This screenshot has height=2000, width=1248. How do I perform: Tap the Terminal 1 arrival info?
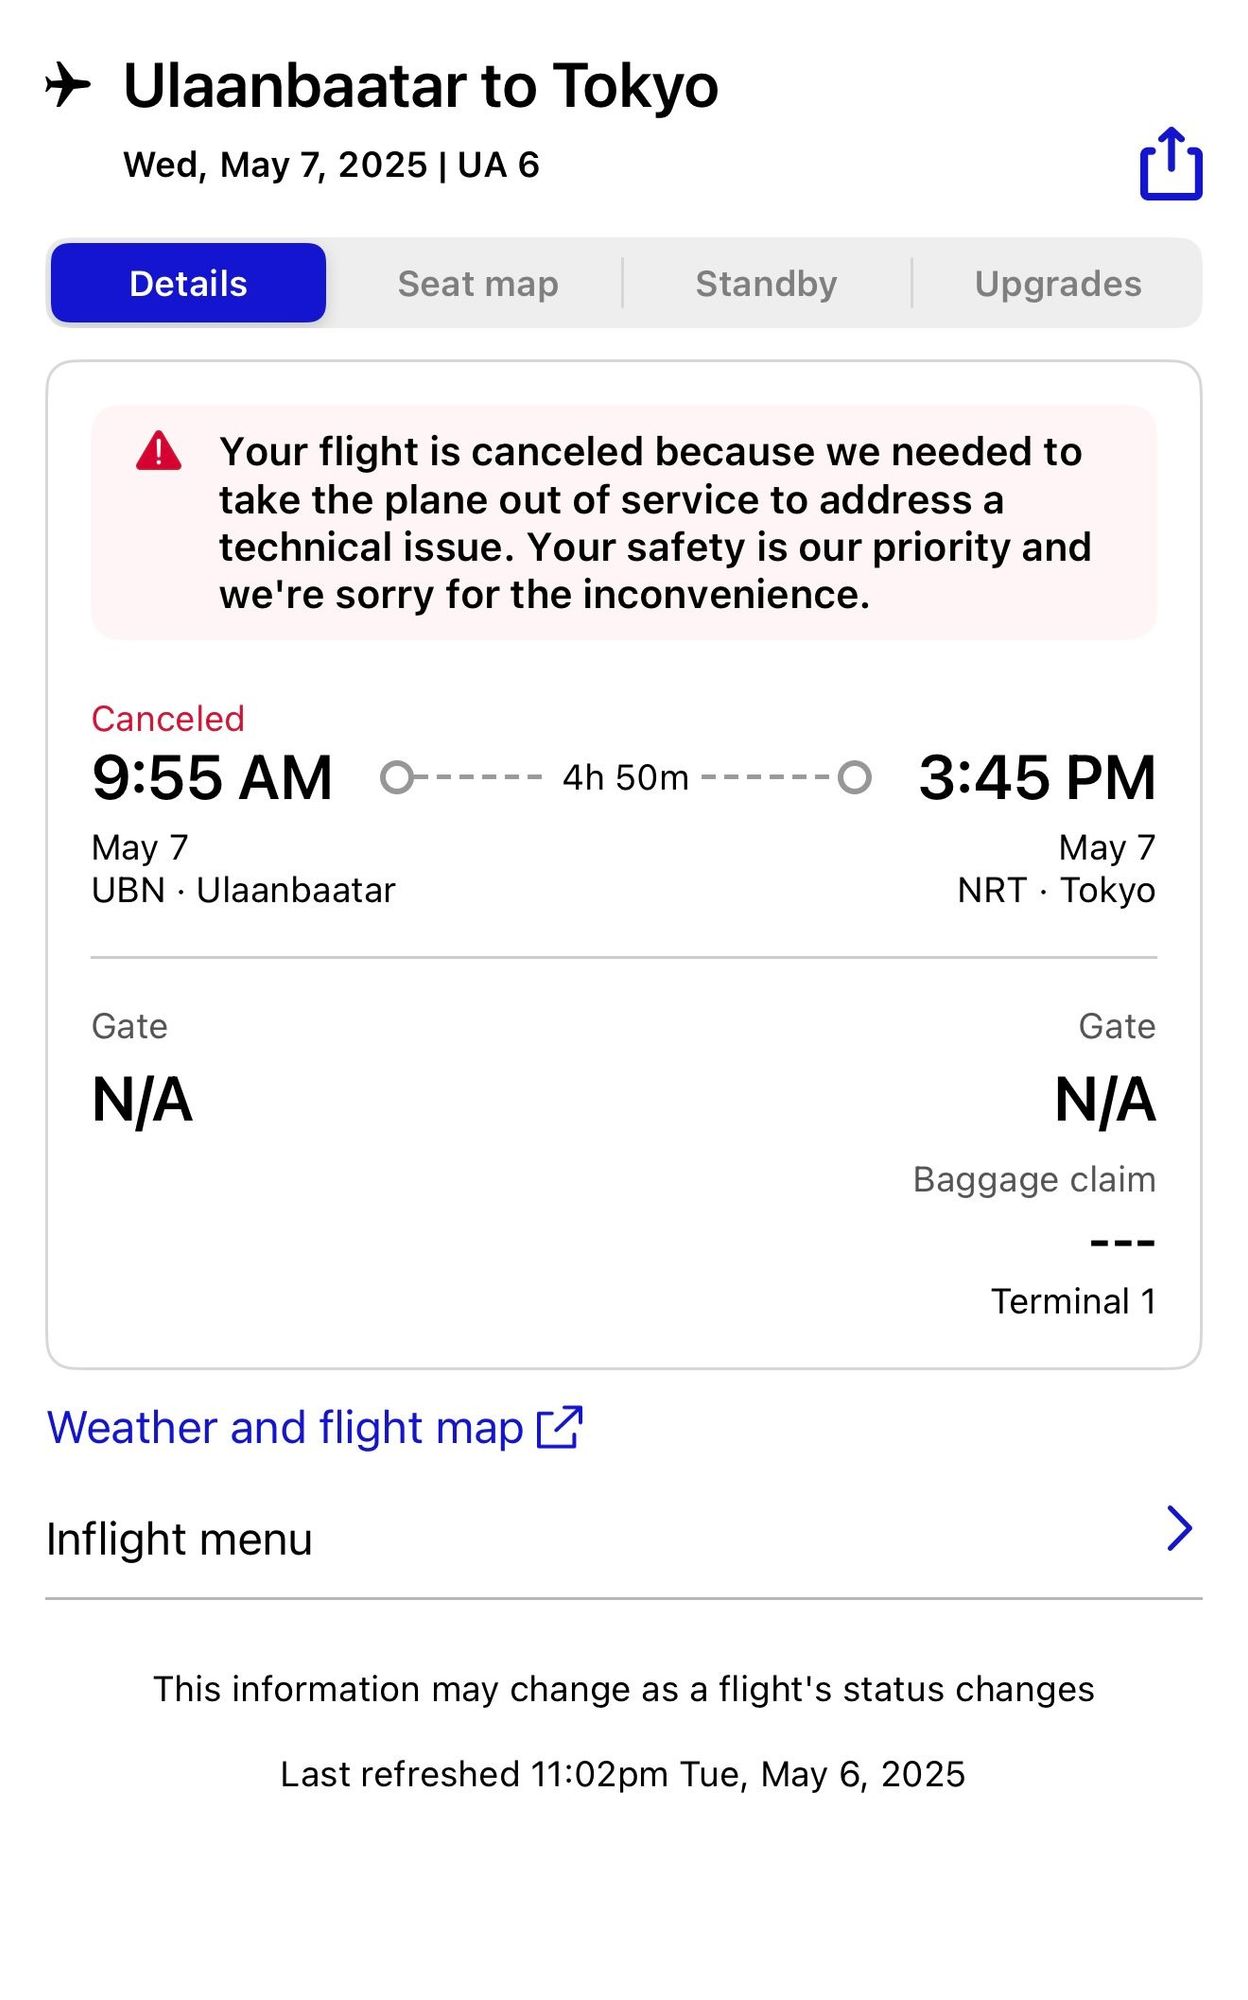[x=1073, y=1301]
